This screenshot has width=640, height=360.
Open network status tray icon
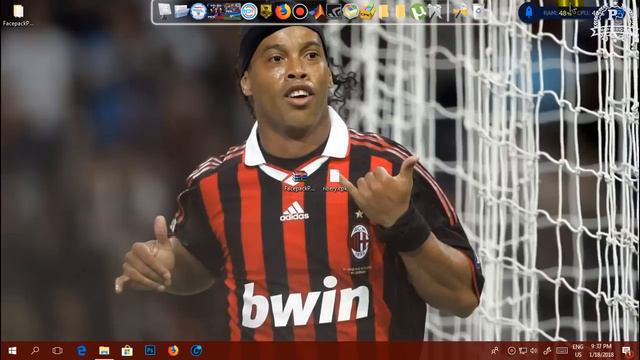[x=523, y=351]
